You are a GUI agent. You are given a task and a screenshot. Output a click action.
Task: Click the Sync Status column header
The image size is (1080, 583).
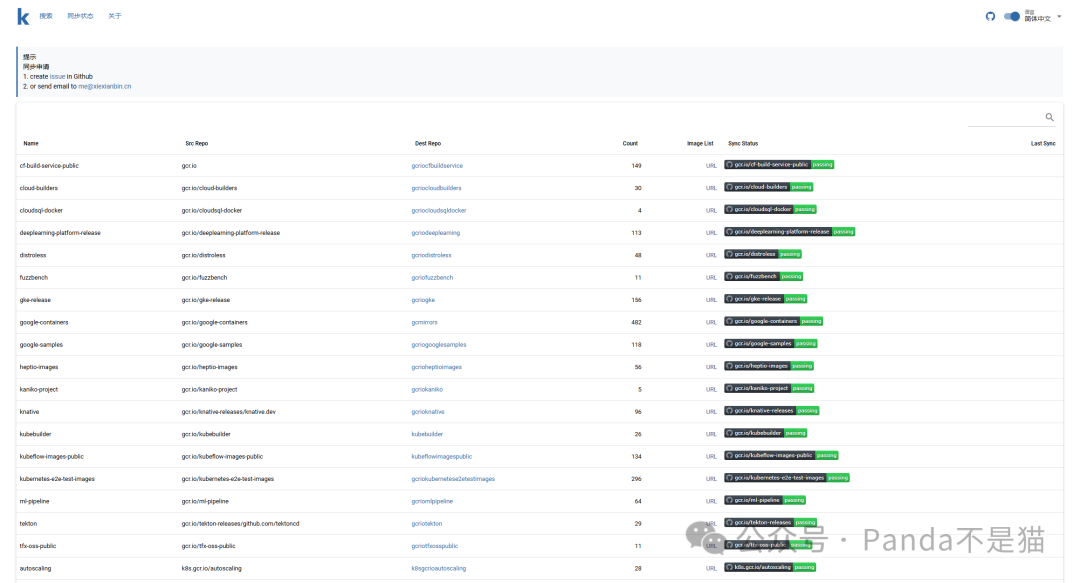(743, 143)
